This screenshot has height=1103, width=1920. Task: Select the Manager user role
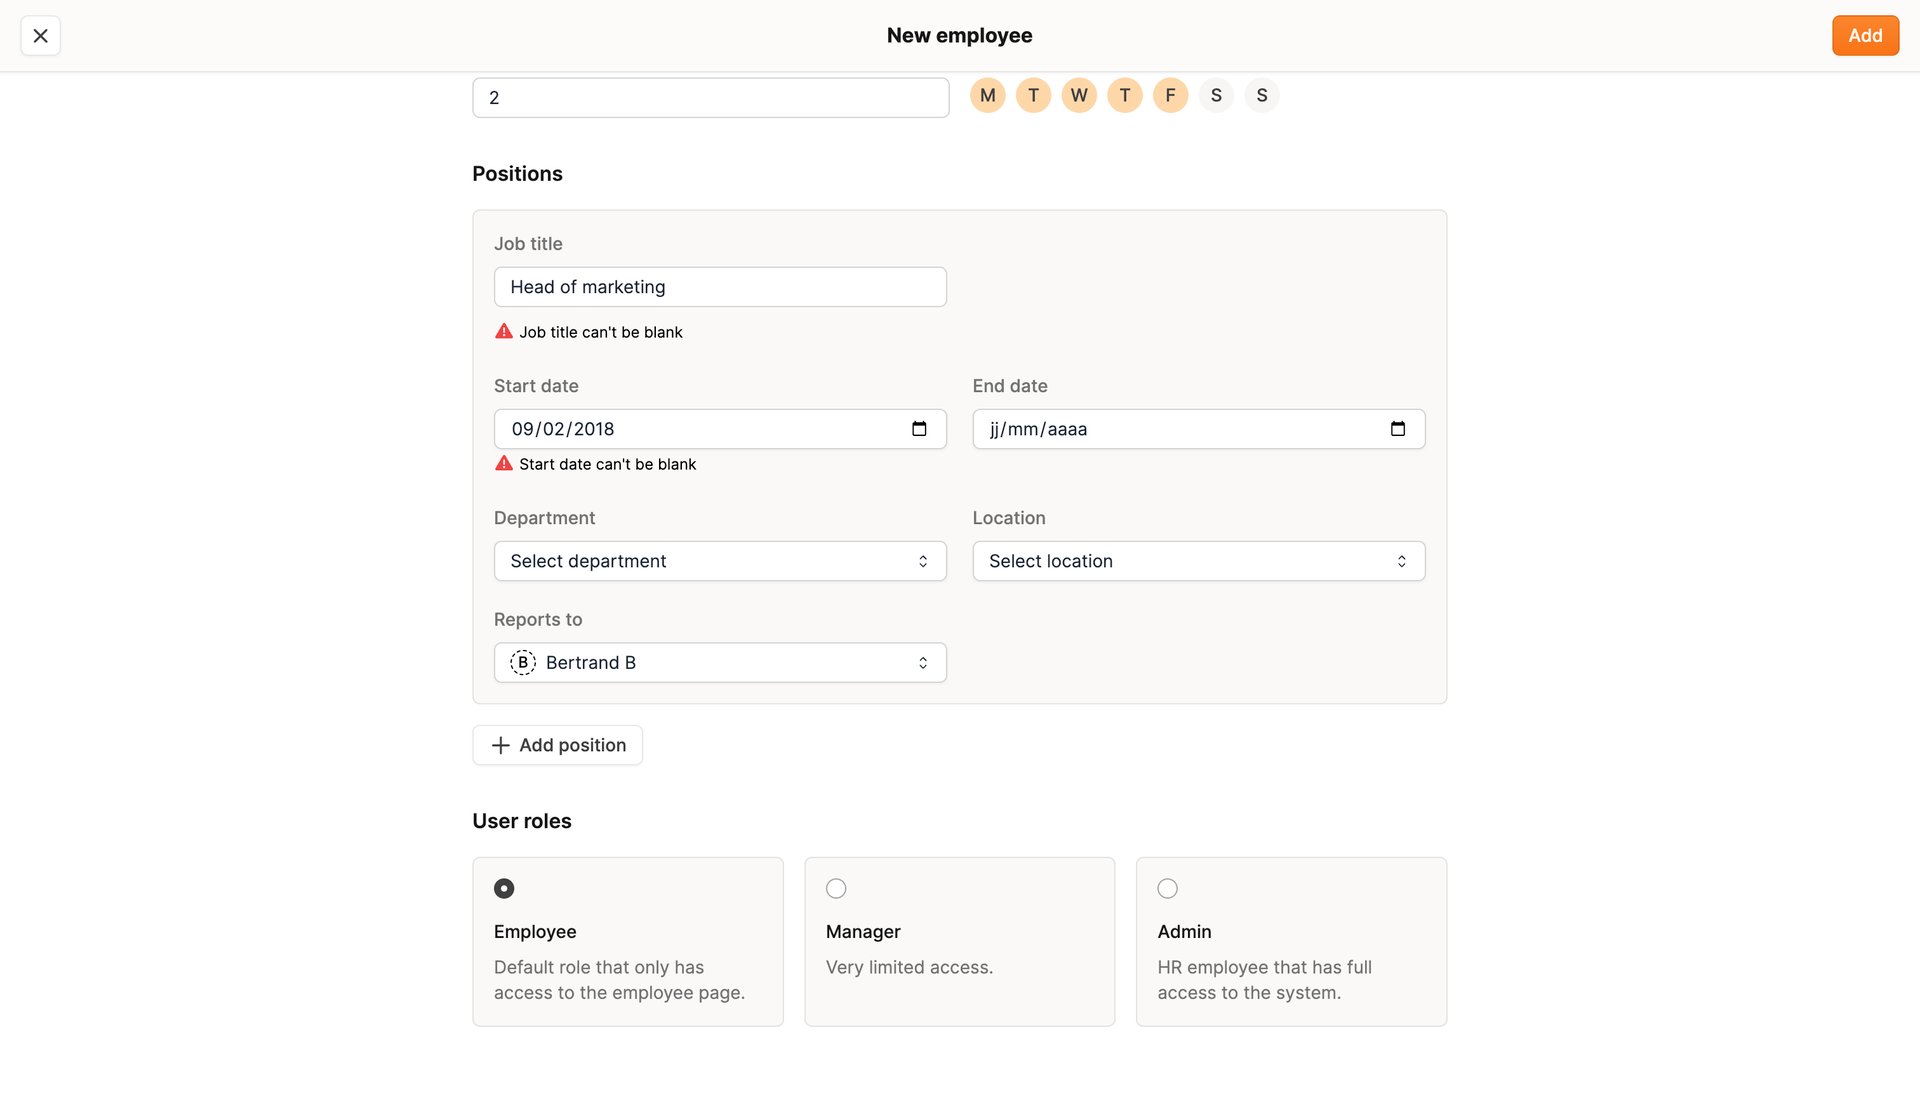[x=835, y=888]
